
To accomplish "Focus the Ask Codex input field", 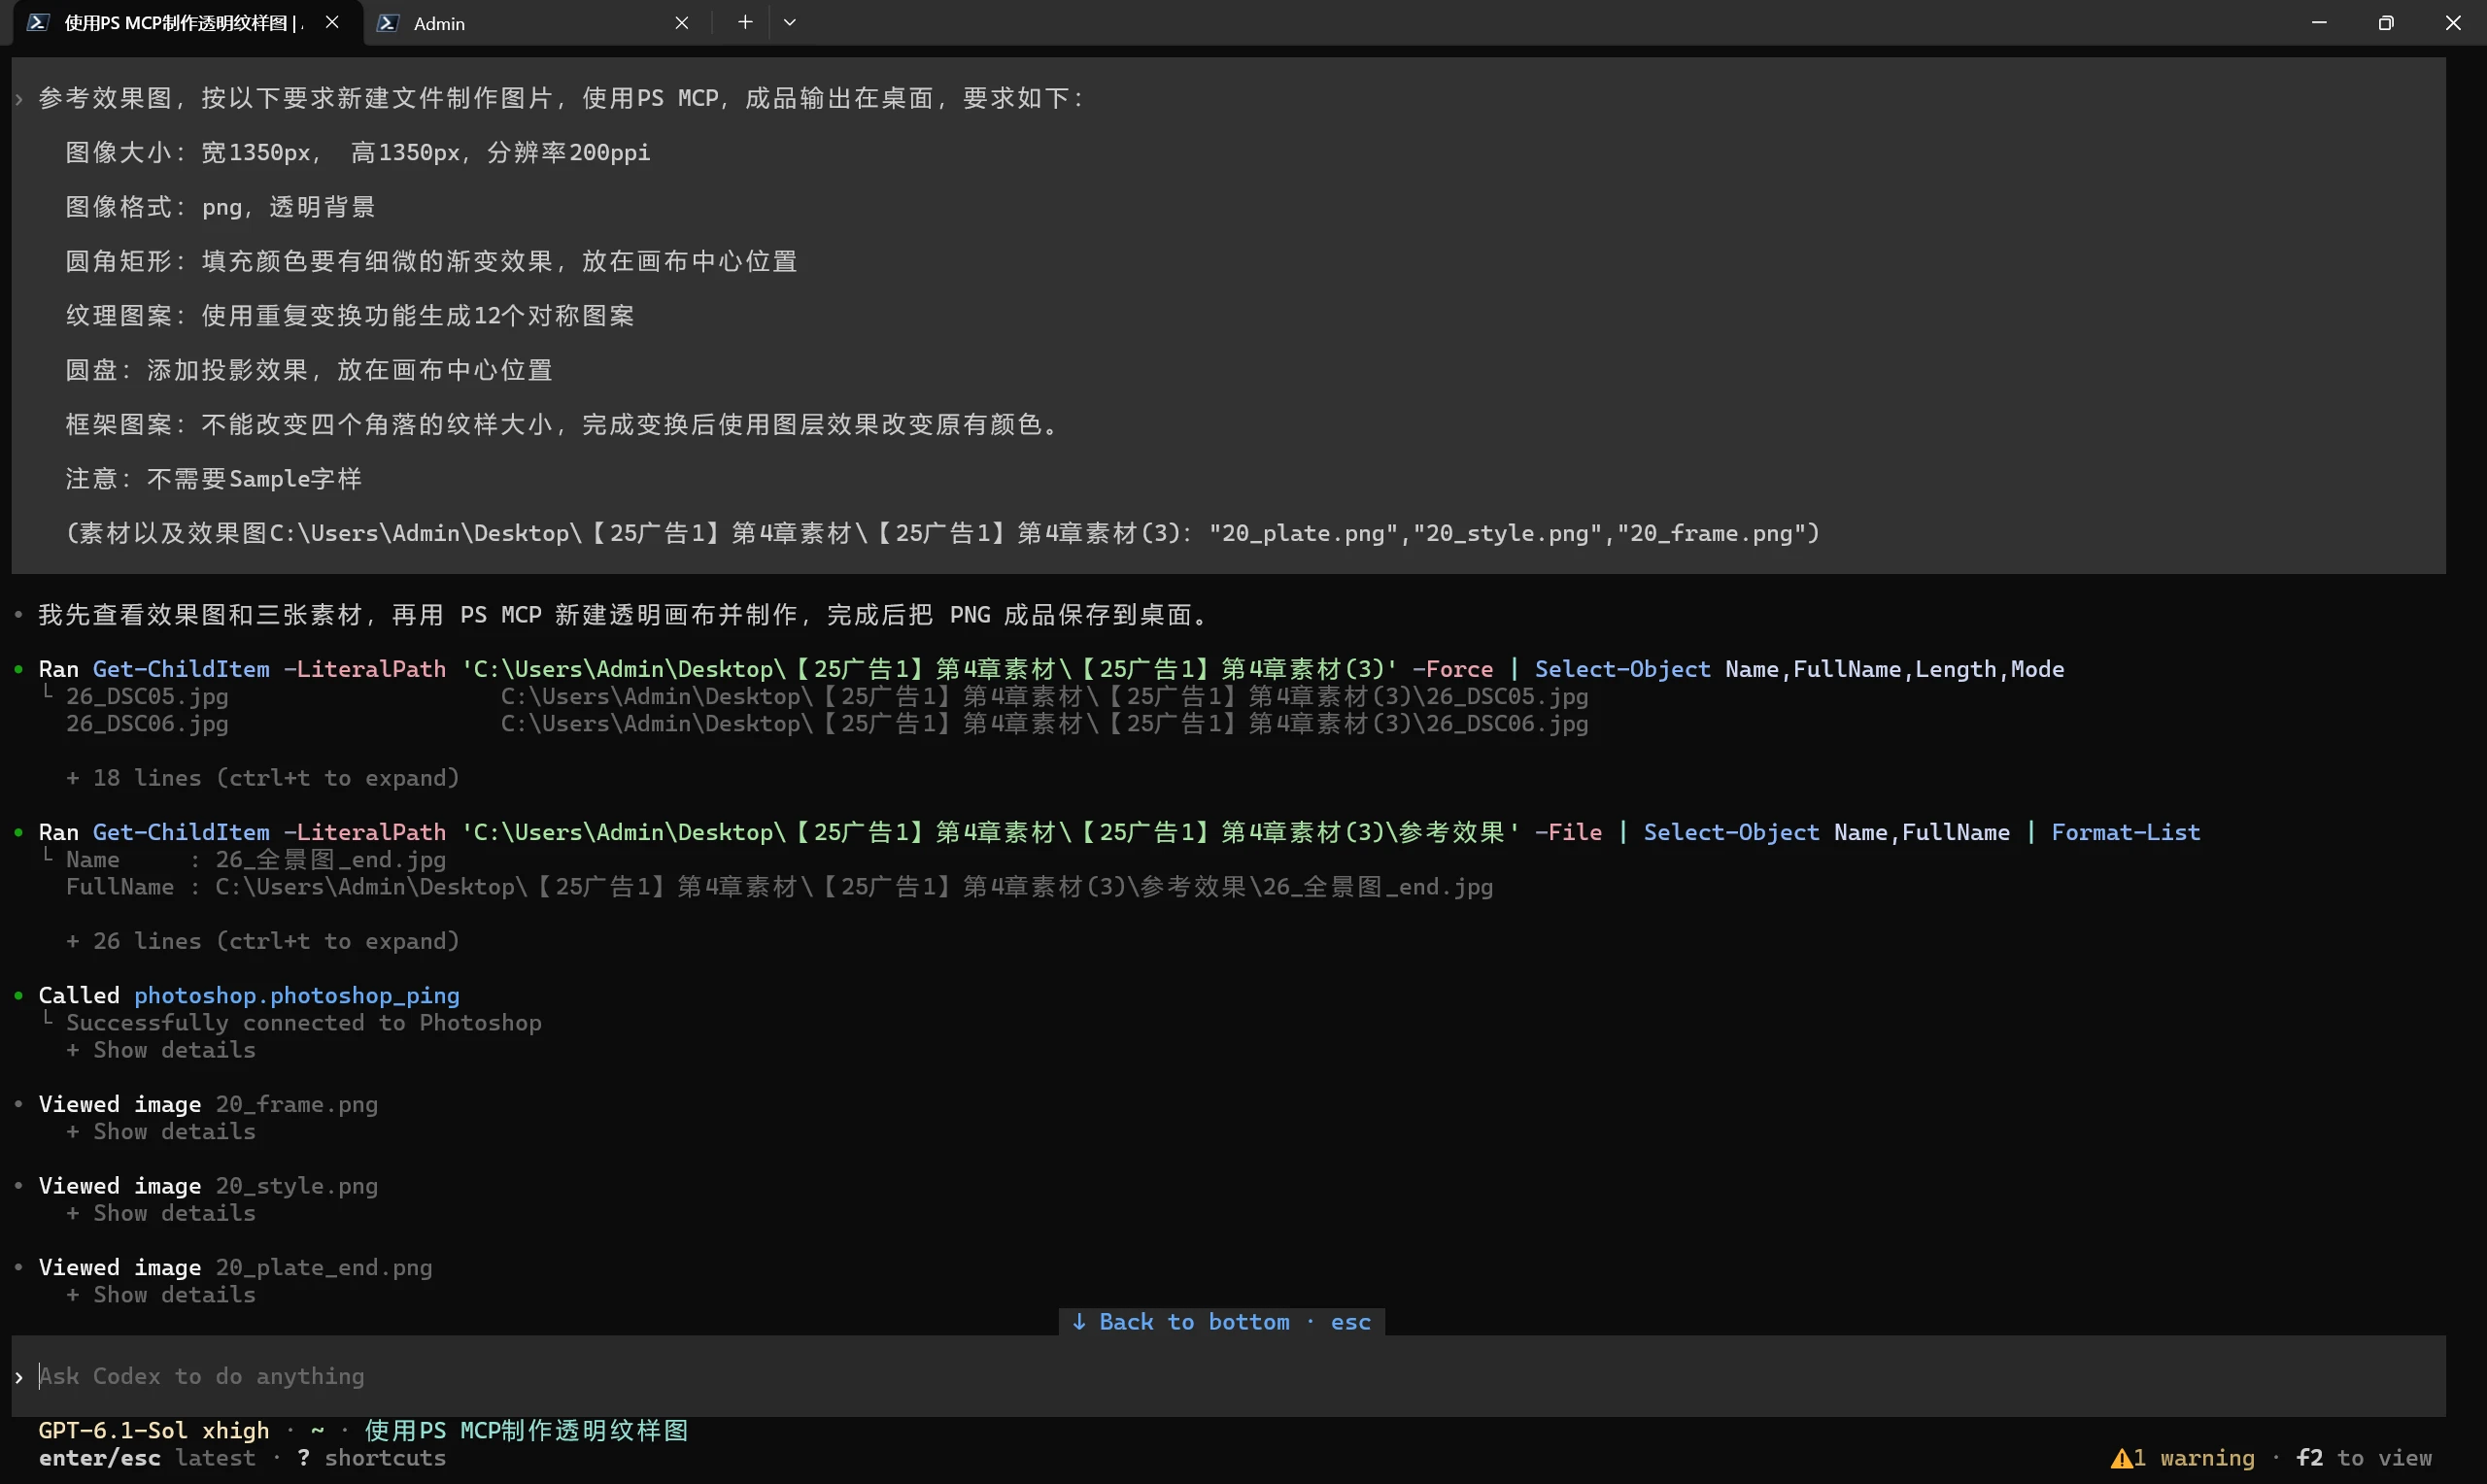I will [1228, 1376].
